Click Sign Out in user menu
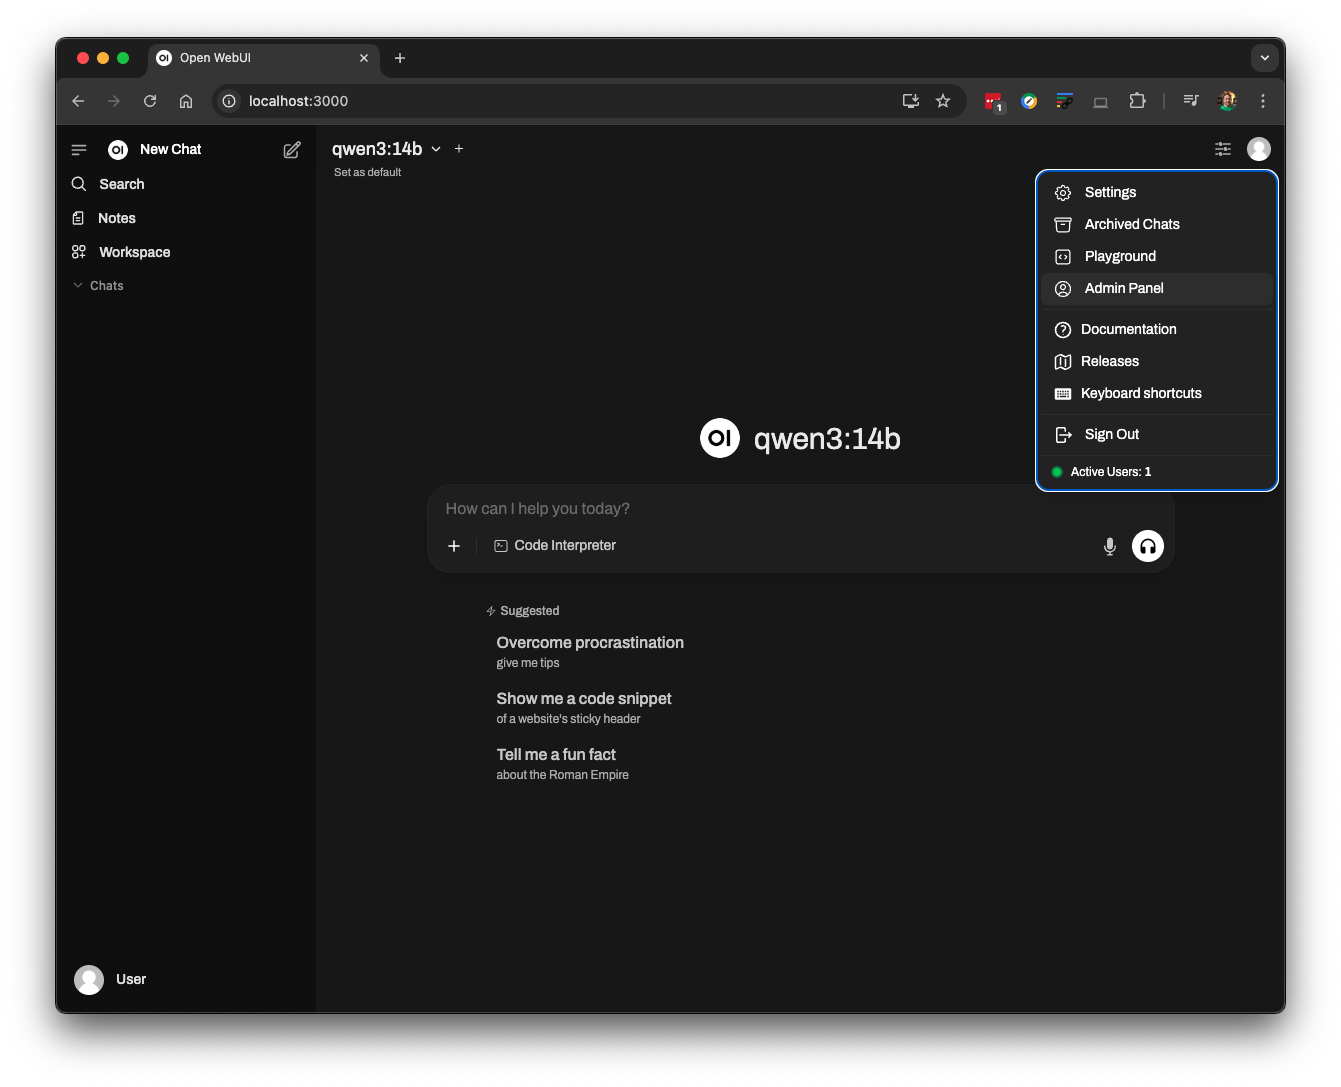The width and height of the screenshot is (1341, 1087). 1111,434
